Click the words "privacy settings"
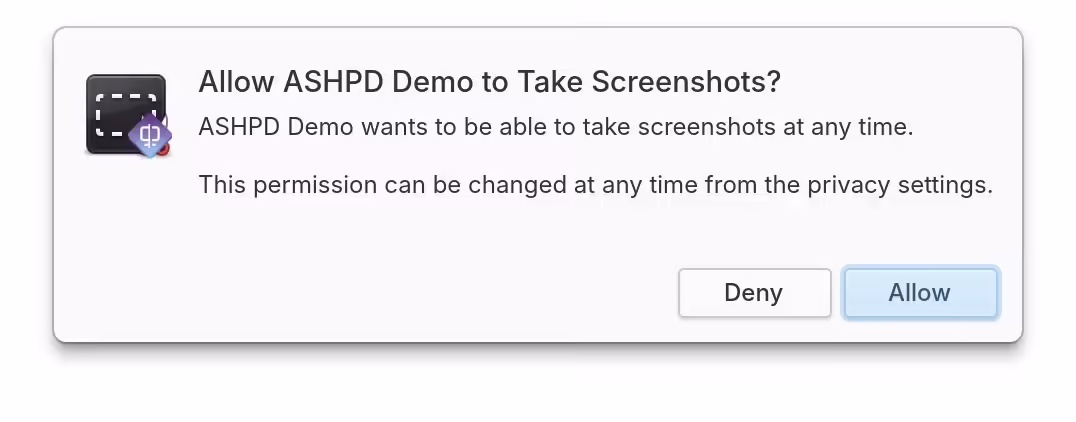 tap(919, 185)
